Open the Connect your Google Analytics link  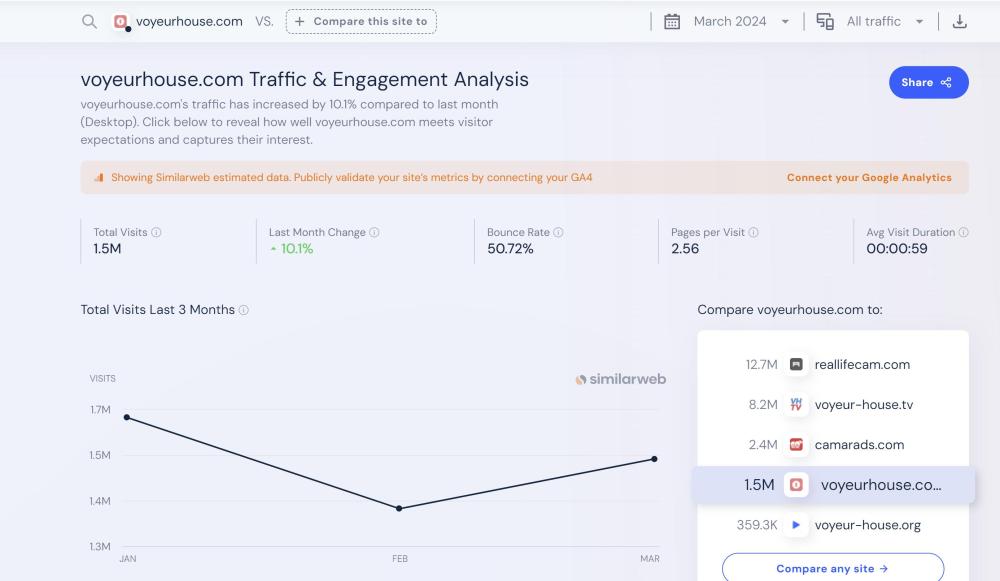tap(869, 178)
